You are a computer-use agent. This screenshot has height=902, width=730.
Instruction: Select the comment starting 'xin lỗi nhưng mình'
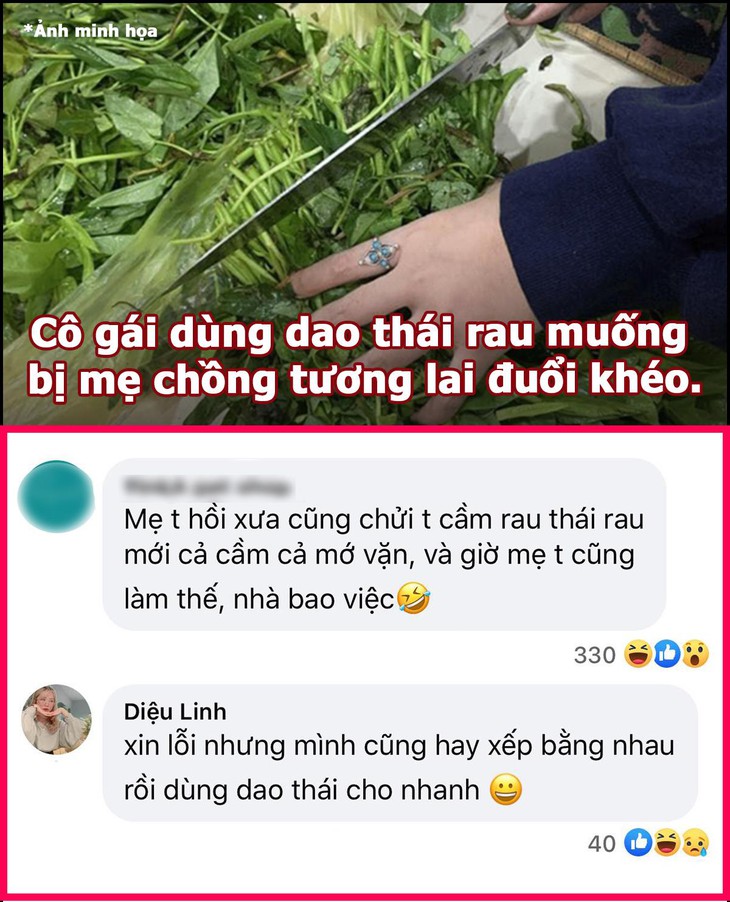[400, 753]
